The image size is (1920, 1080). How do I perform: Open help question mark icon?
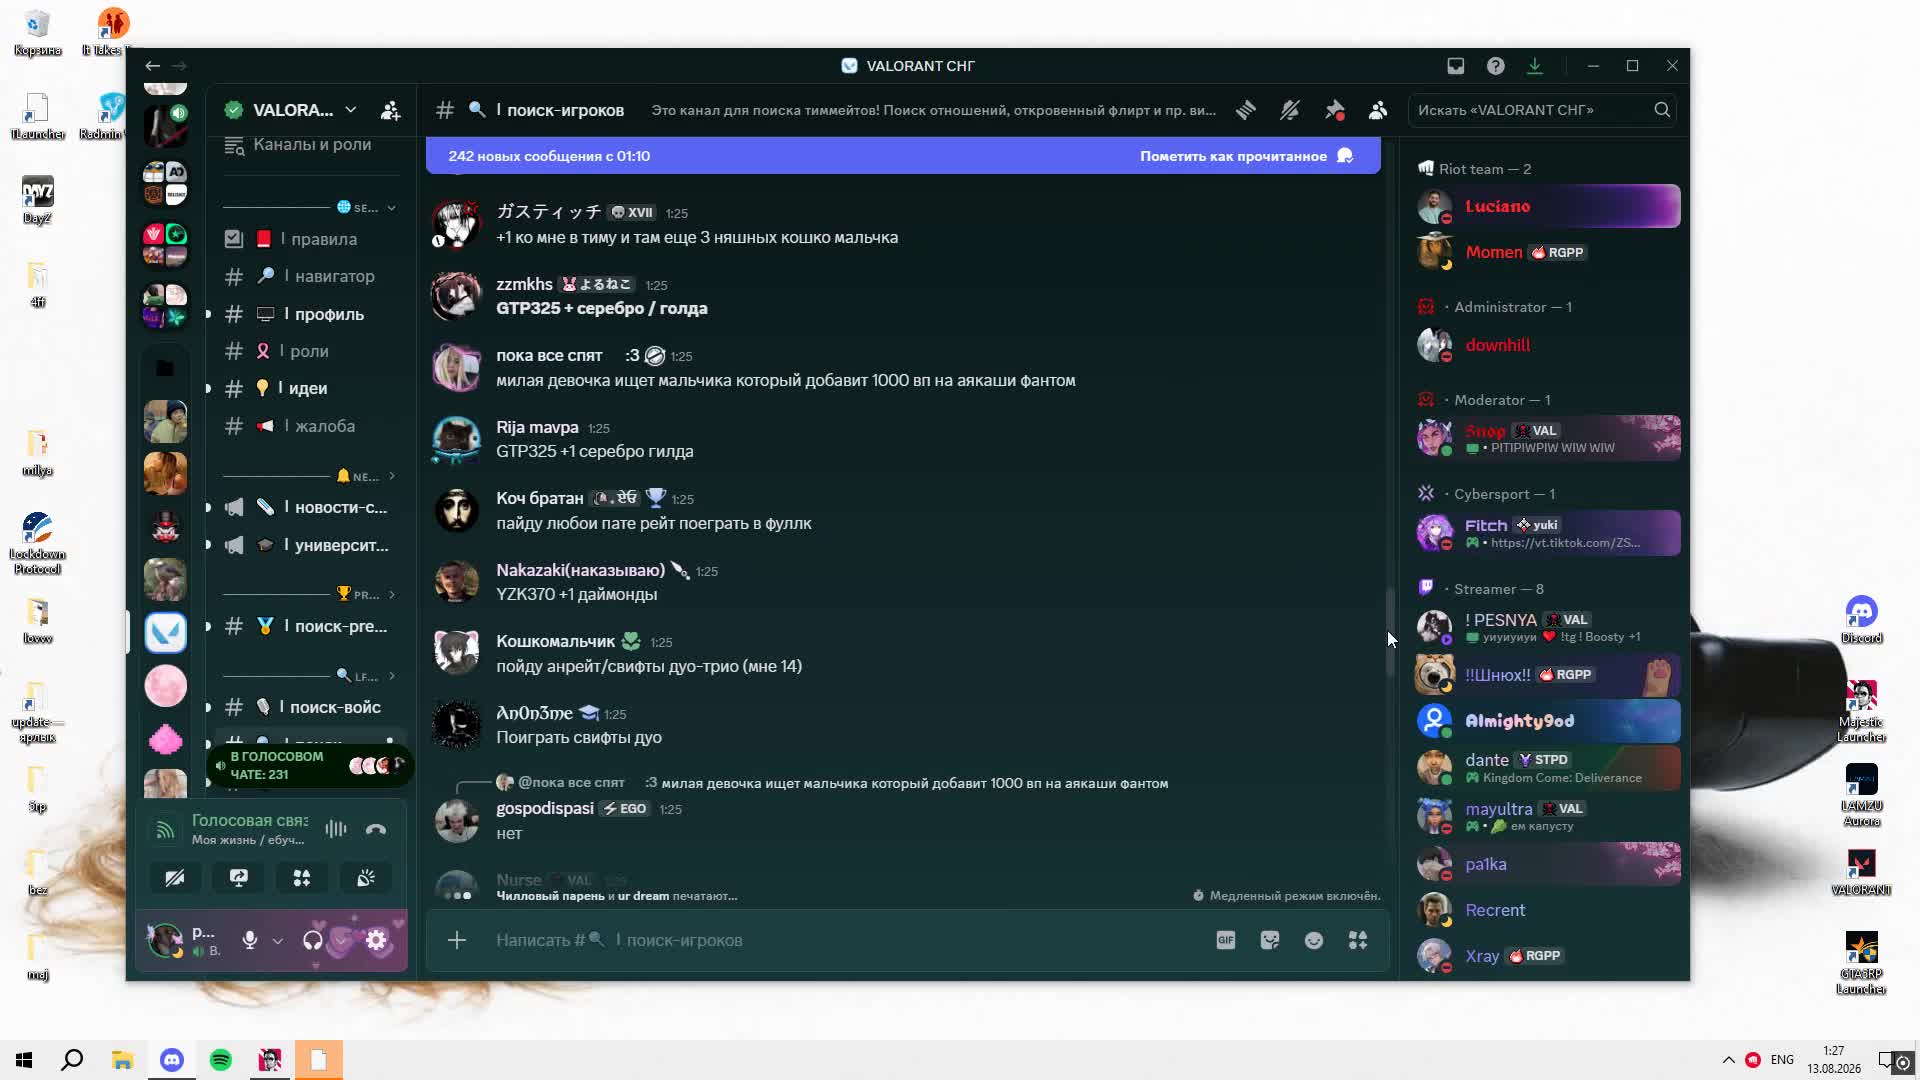[x=1496, y=66]
